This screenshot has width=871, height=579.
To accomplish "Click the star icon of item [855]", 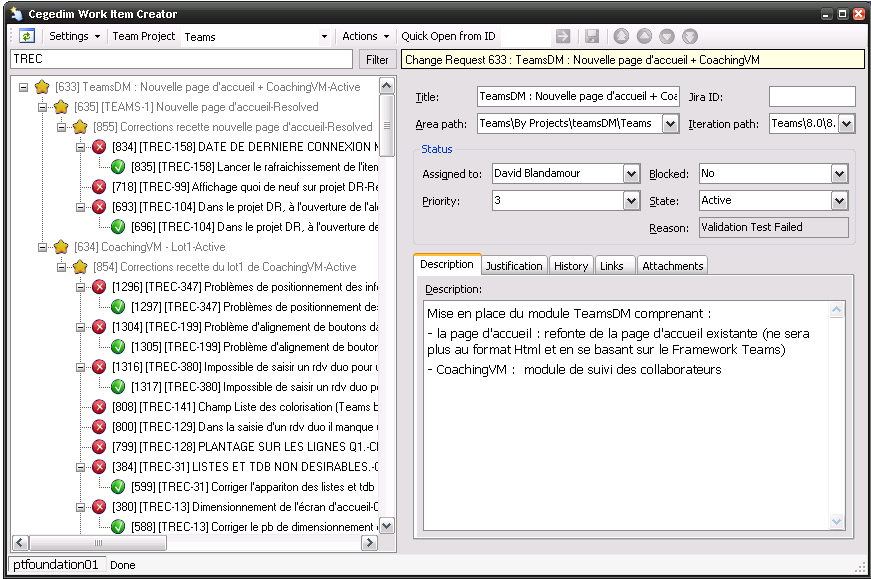I will coord(80,127).
